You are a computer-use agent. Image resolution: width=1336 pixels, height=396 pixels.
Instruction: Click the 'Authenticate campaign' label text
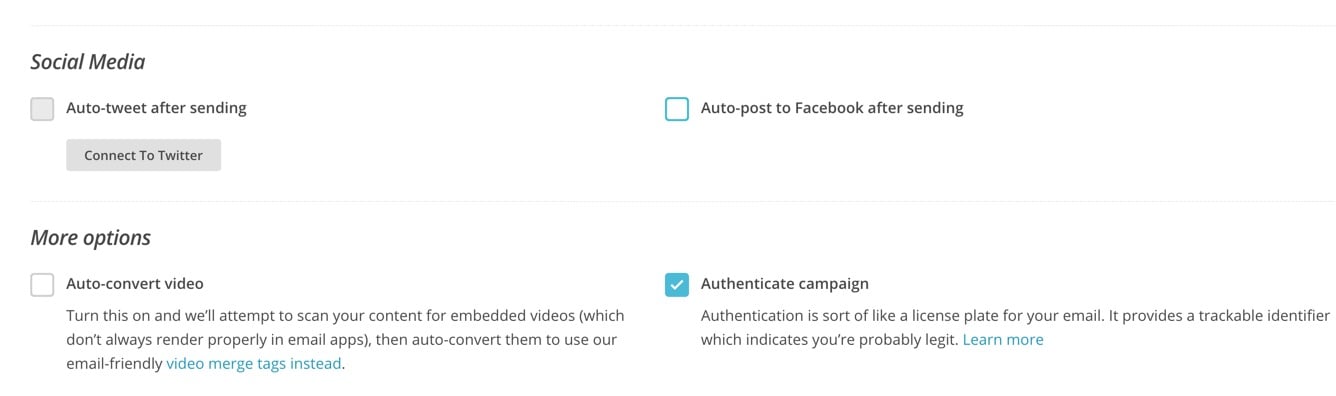click(785, 284)
